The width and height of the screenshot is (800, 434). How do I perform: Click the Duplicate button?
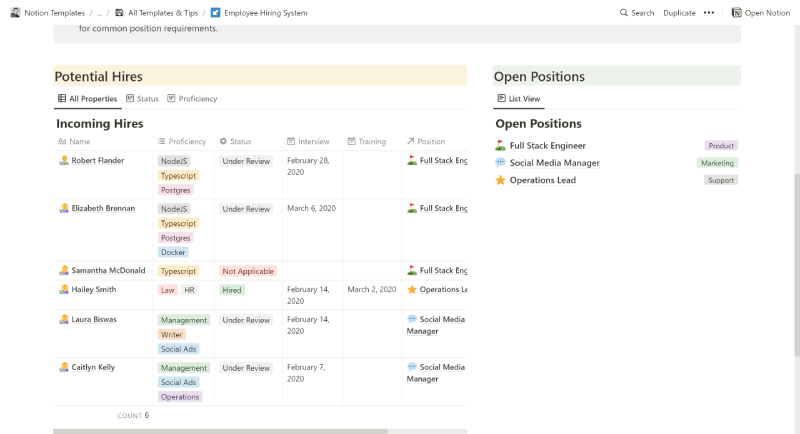point(679,13)
